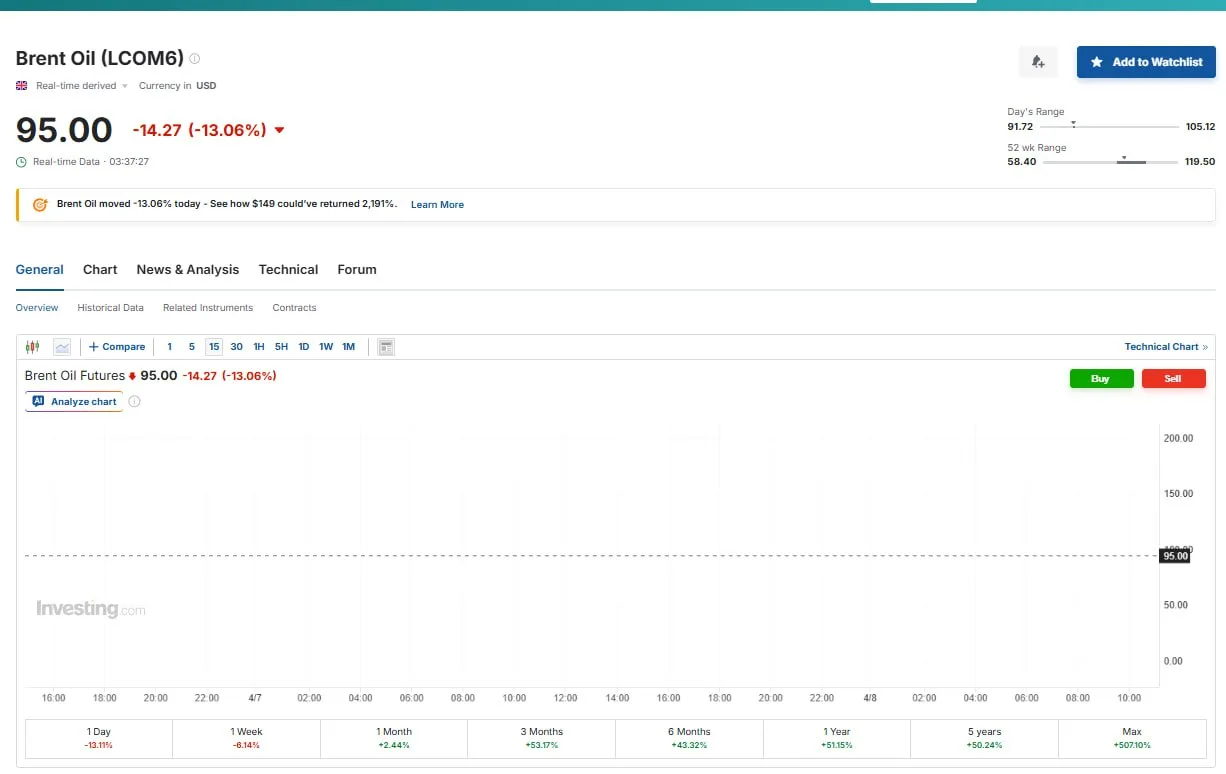Click the create alert bell icon
1226x774 pixels.
[1037, 62]
